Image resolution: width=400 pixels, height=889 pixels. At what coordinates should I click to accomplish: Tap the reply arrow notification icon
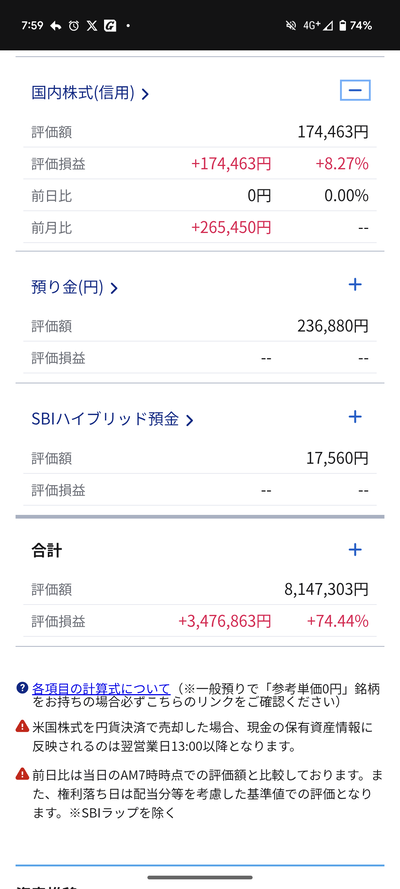[56, 26]
